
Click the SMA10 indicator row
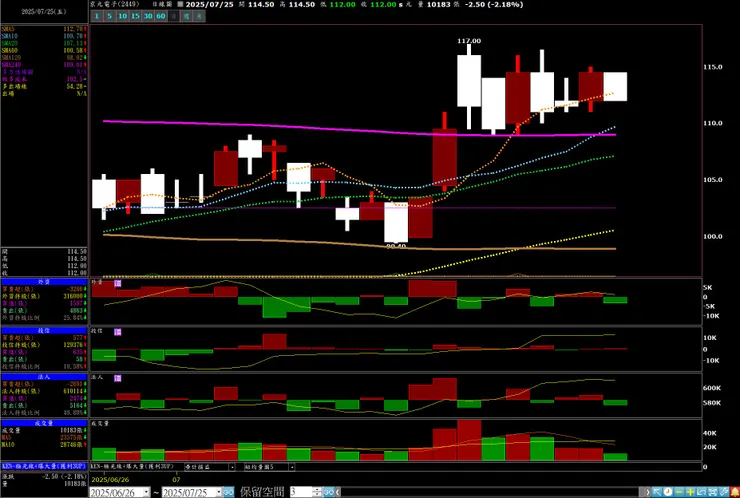pos(44,36)
